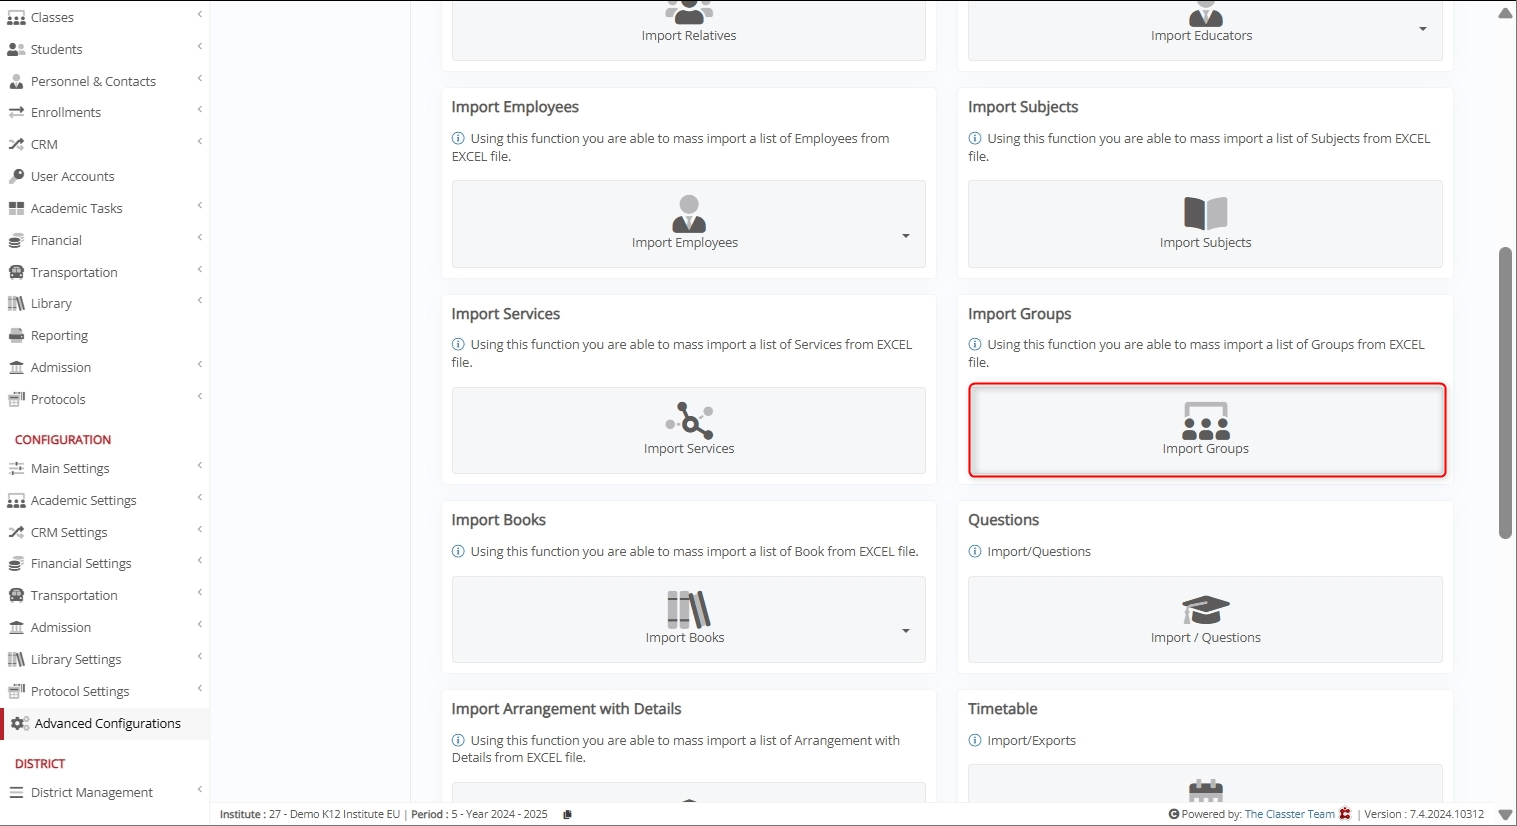Click the Import Employees person icon

[x=688, y=213]
